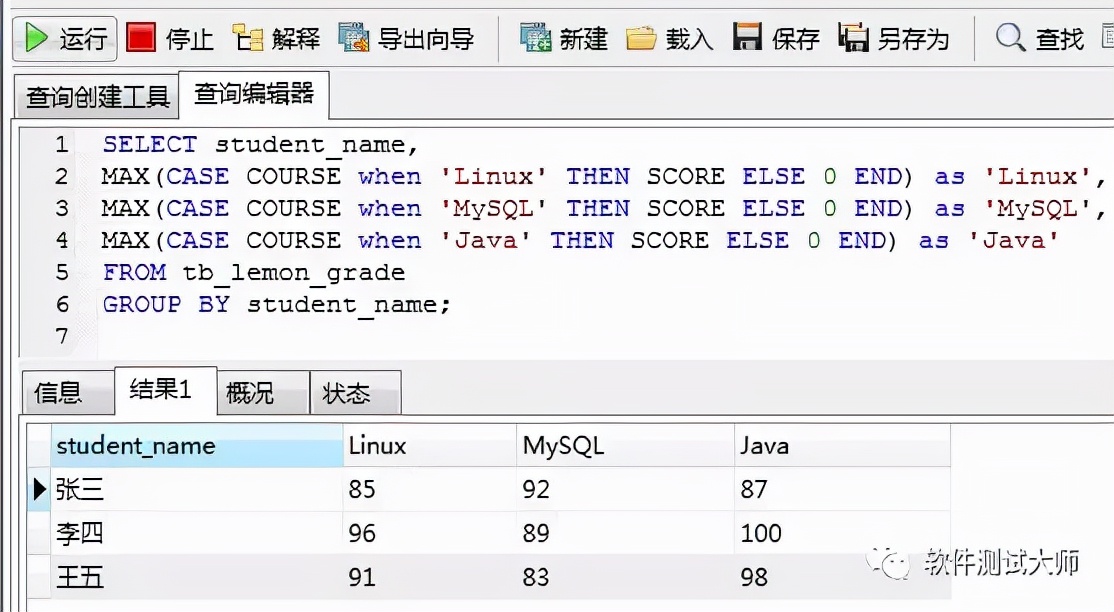Open the Export Wizard (导出向导) icon
This screenshot has height=612, width=1114.
pos(354,38)
